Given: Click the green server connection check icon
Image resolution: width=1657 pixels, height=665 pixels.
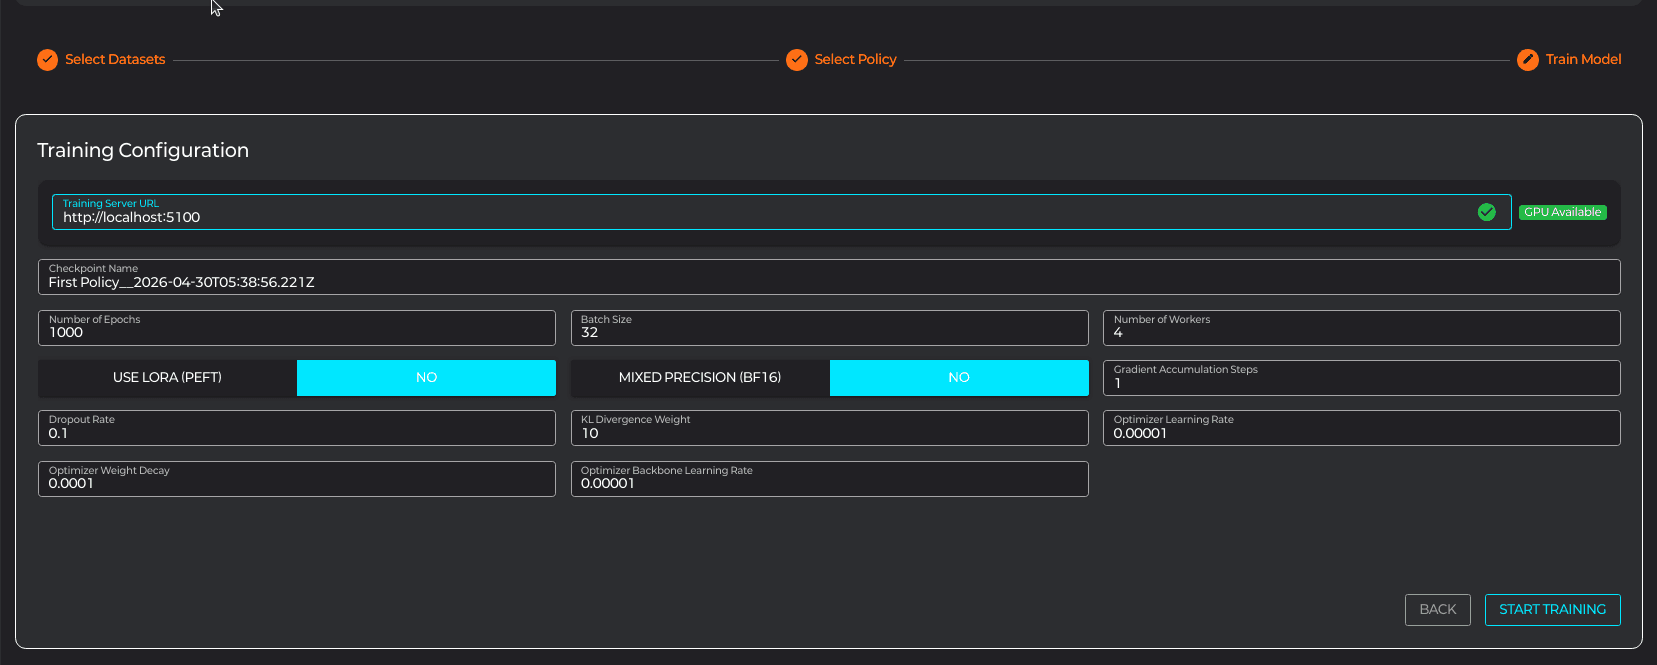Looking at the screenshot, I should (x=1487, y=212).
